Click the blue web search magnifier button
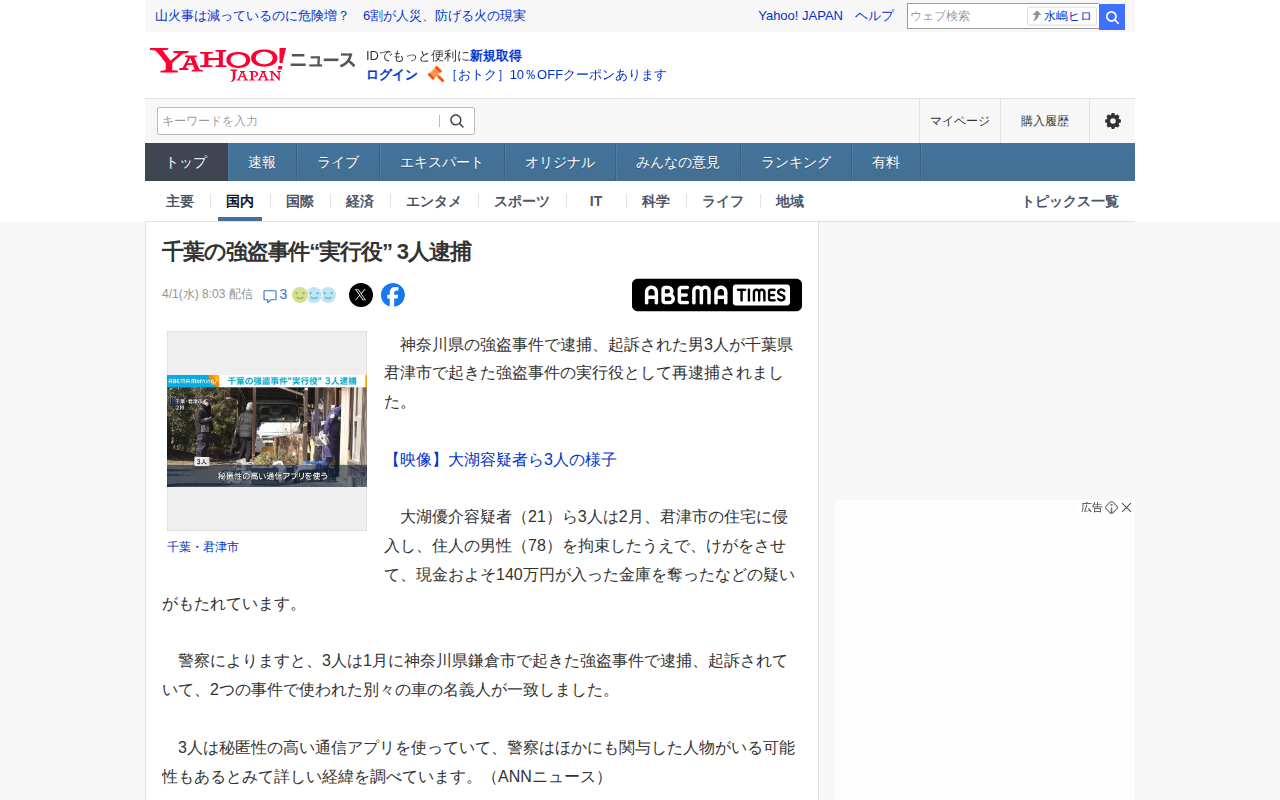This screenshot has width=1280, height=800. point(1112,17)
